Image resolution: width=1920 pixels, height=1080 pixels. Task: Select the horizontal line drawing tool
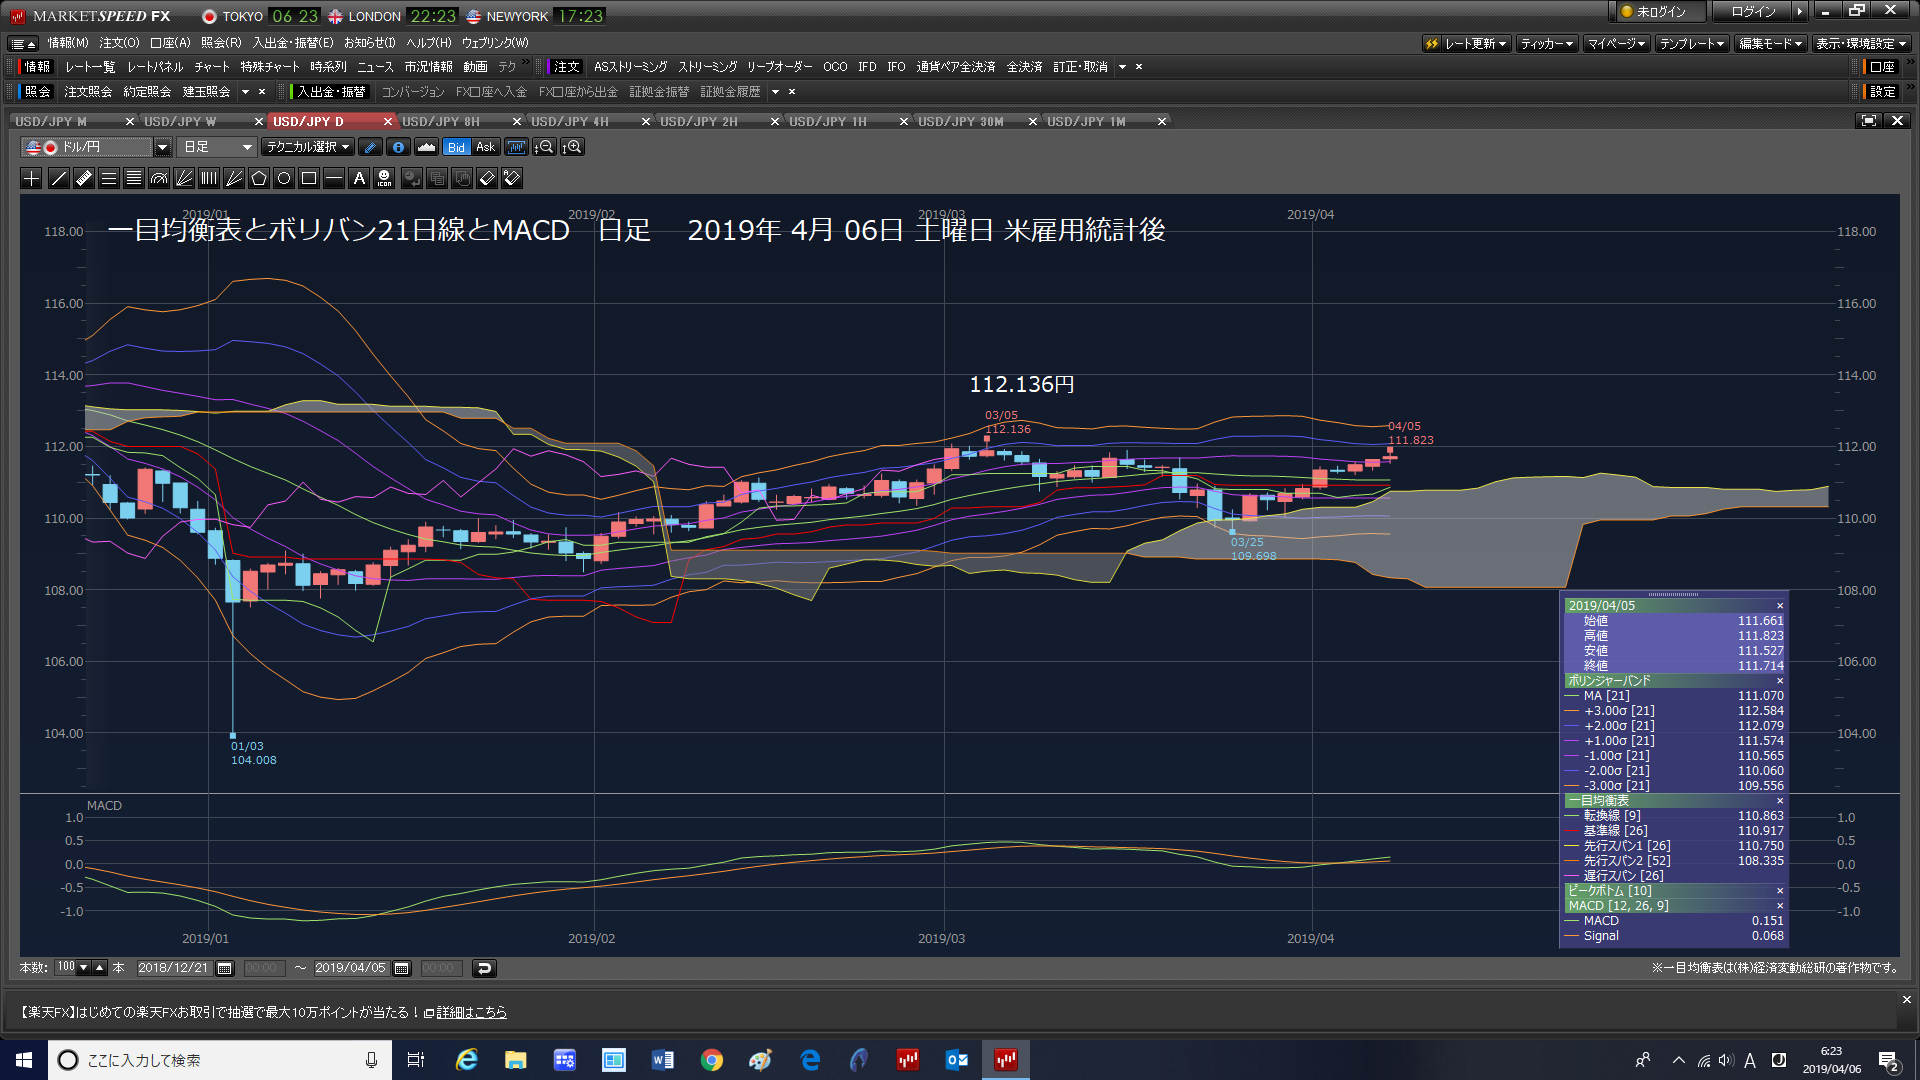[334, 178]
